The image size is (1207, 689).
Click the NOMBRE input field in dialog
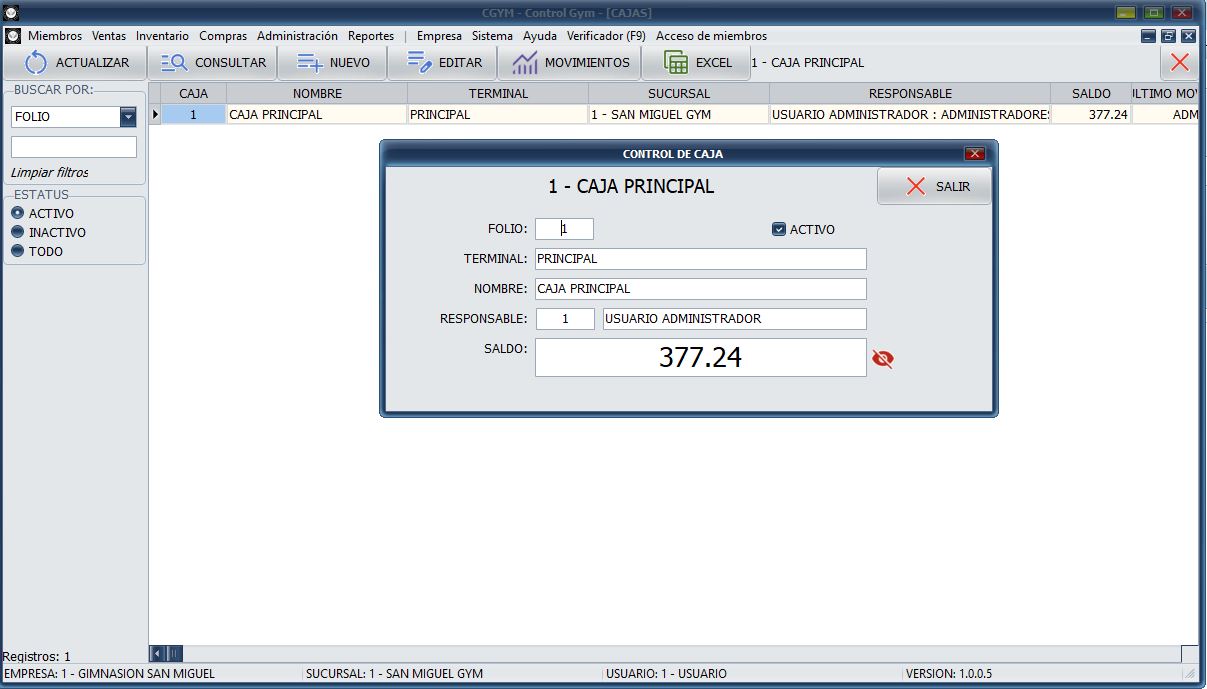(700, 289)
